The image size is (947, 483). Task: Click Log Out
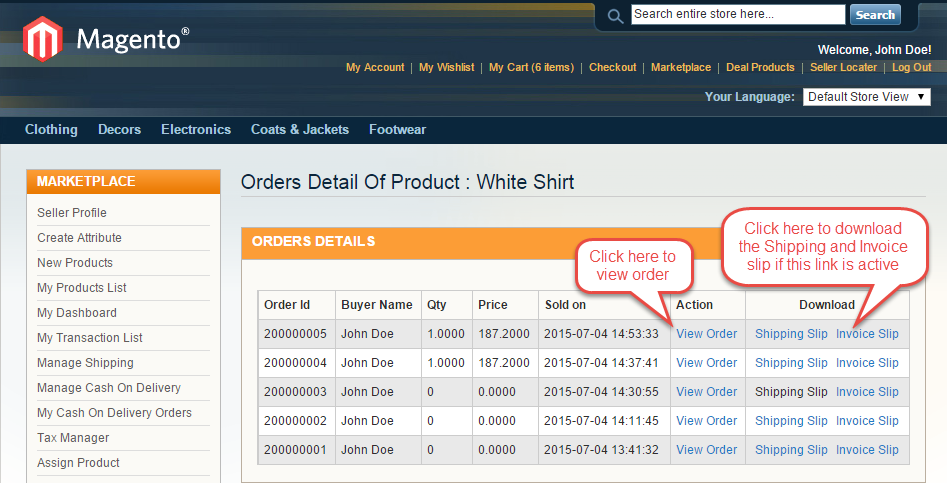pyautogui.click(x=911, y=68)
